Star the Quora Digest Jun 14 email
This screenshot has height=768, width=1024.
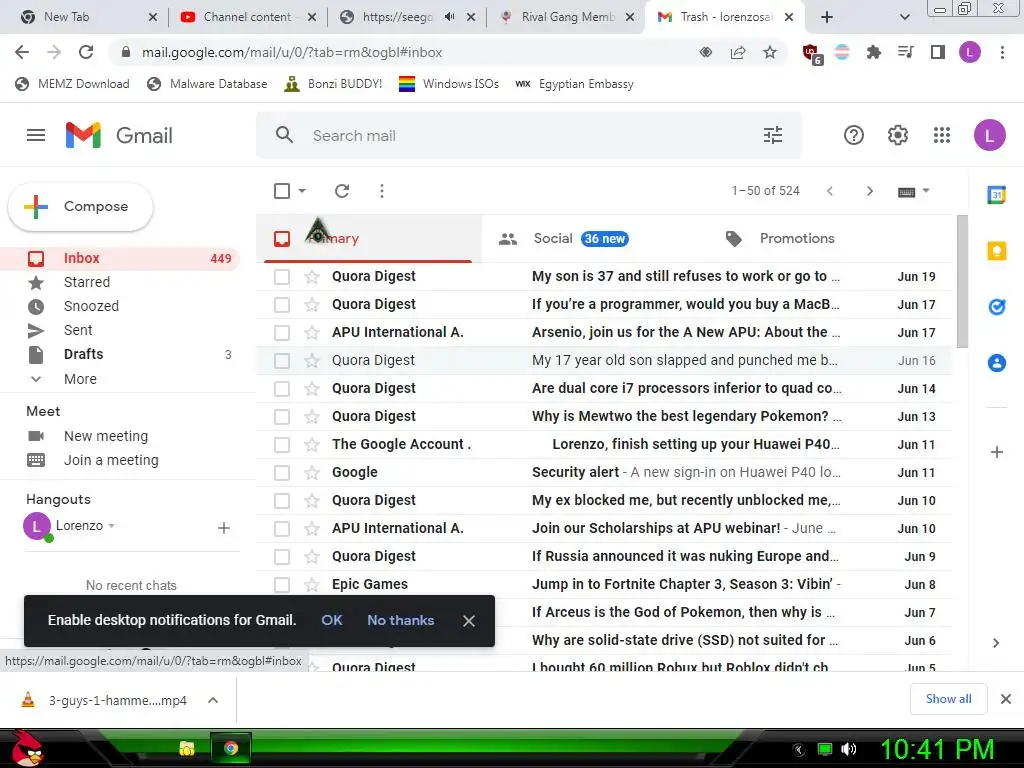[x=312, y=389]
